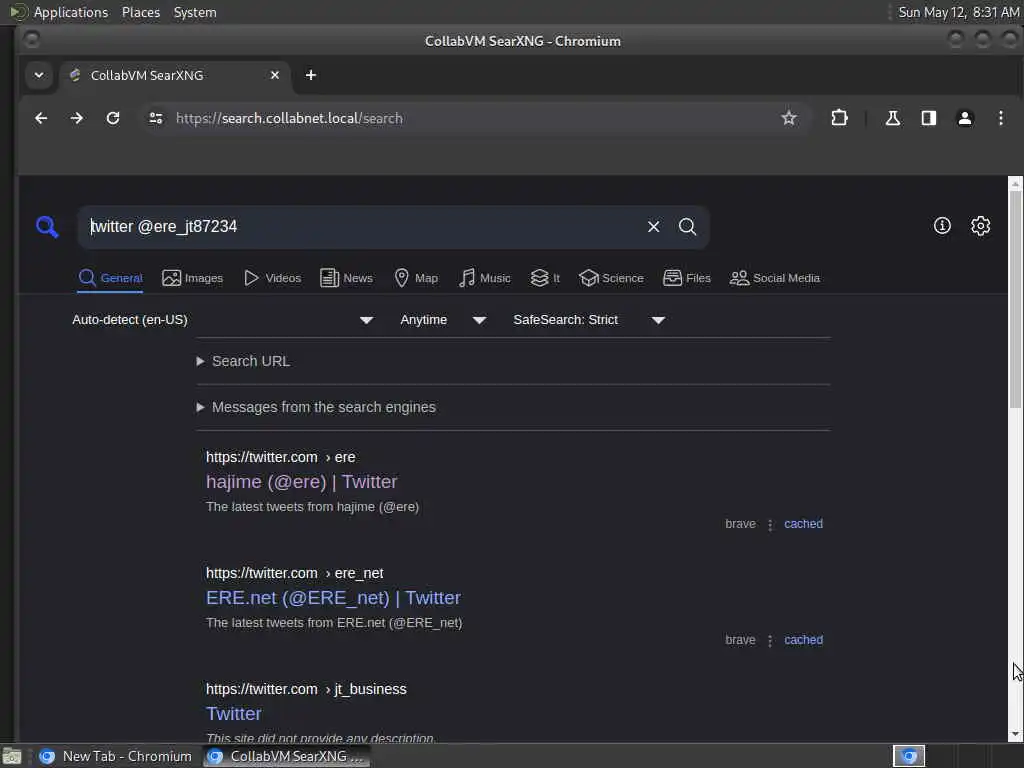Expand Messages from the search engines

(316, 407)
